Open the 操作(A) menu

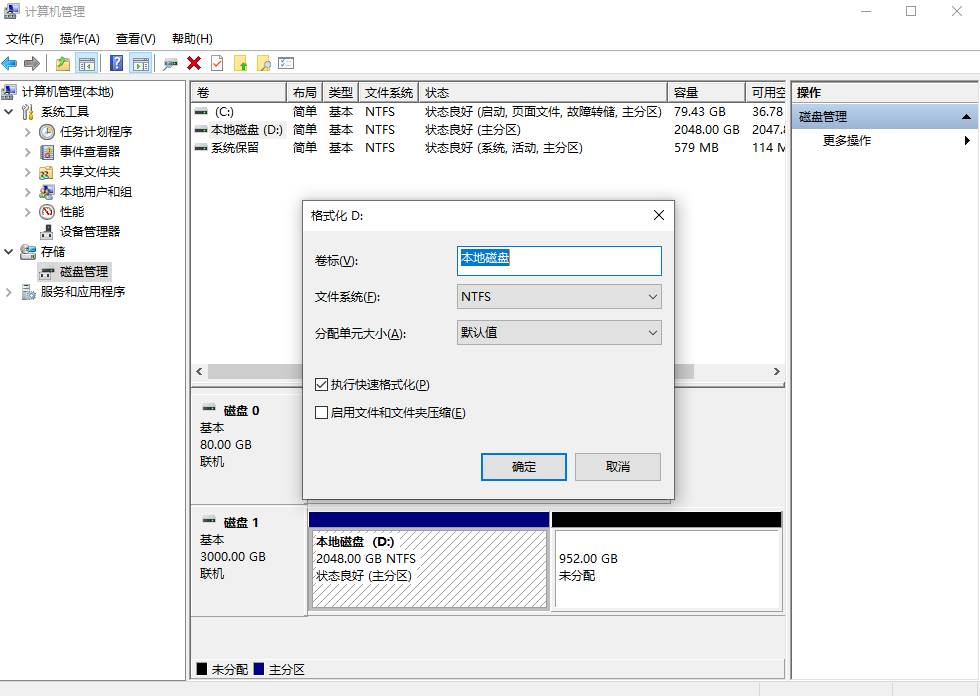79,39
